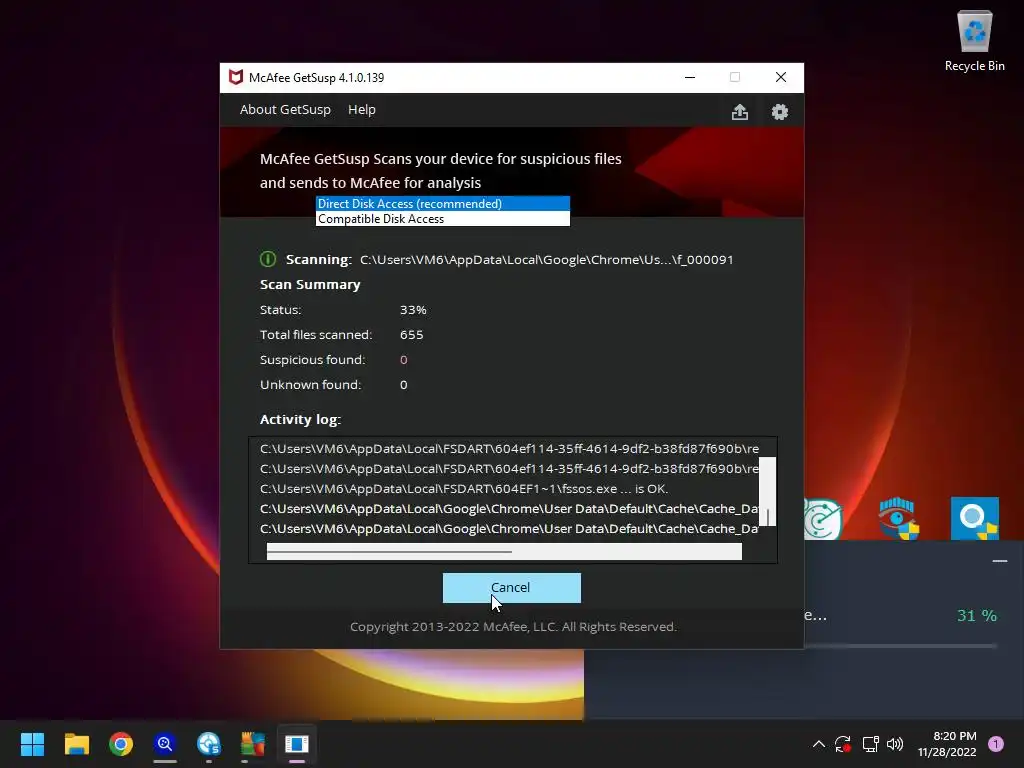Click the Suspicious found value

[x=404, y=360]
